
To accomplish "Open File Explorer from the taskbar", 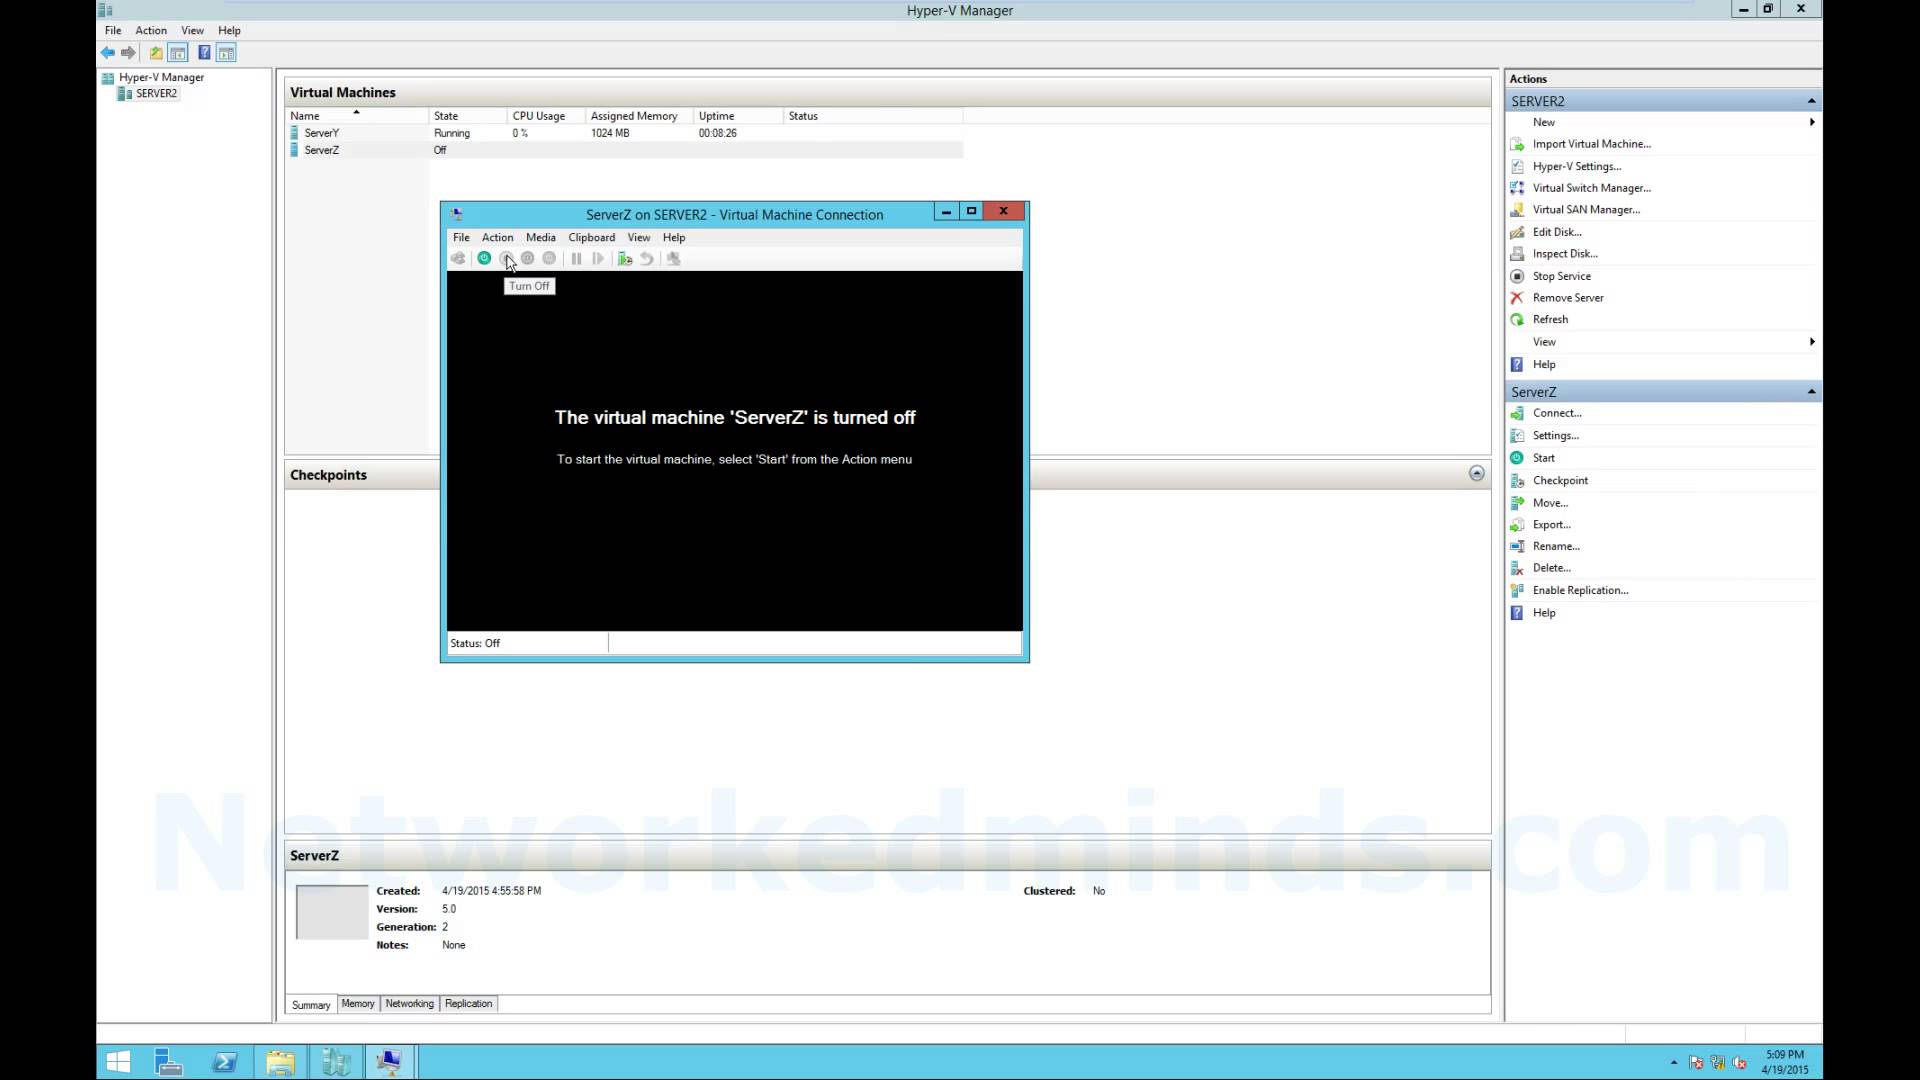I will click(280, 1062).
